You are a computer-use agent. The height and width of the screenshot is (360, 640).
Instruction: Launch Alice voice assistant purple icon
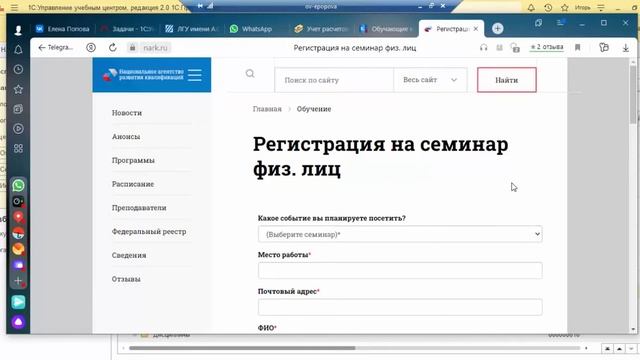[x=18, y=322]
